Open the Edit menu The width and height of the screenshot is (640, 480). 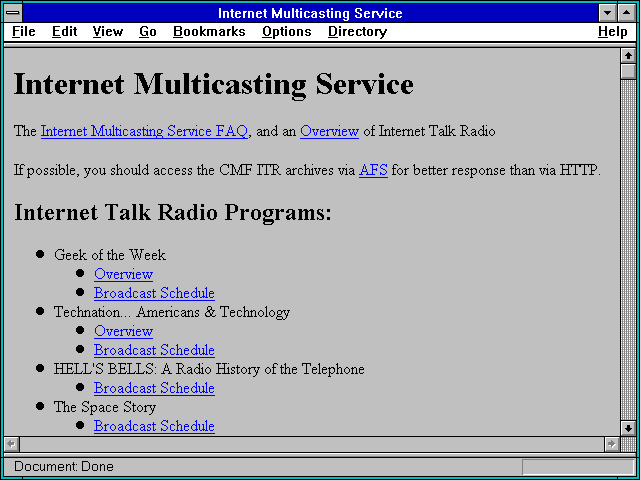tap(64, 32)
